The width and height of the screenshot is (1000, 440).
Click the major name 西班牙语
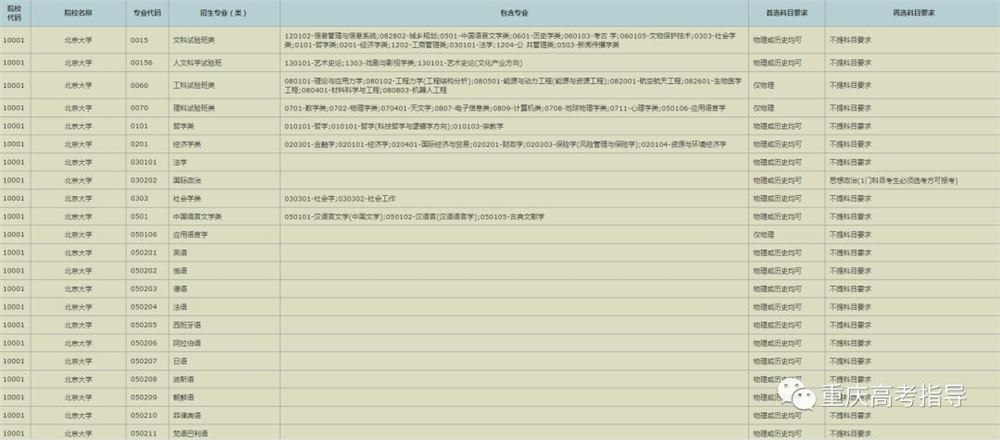point(187,325)
